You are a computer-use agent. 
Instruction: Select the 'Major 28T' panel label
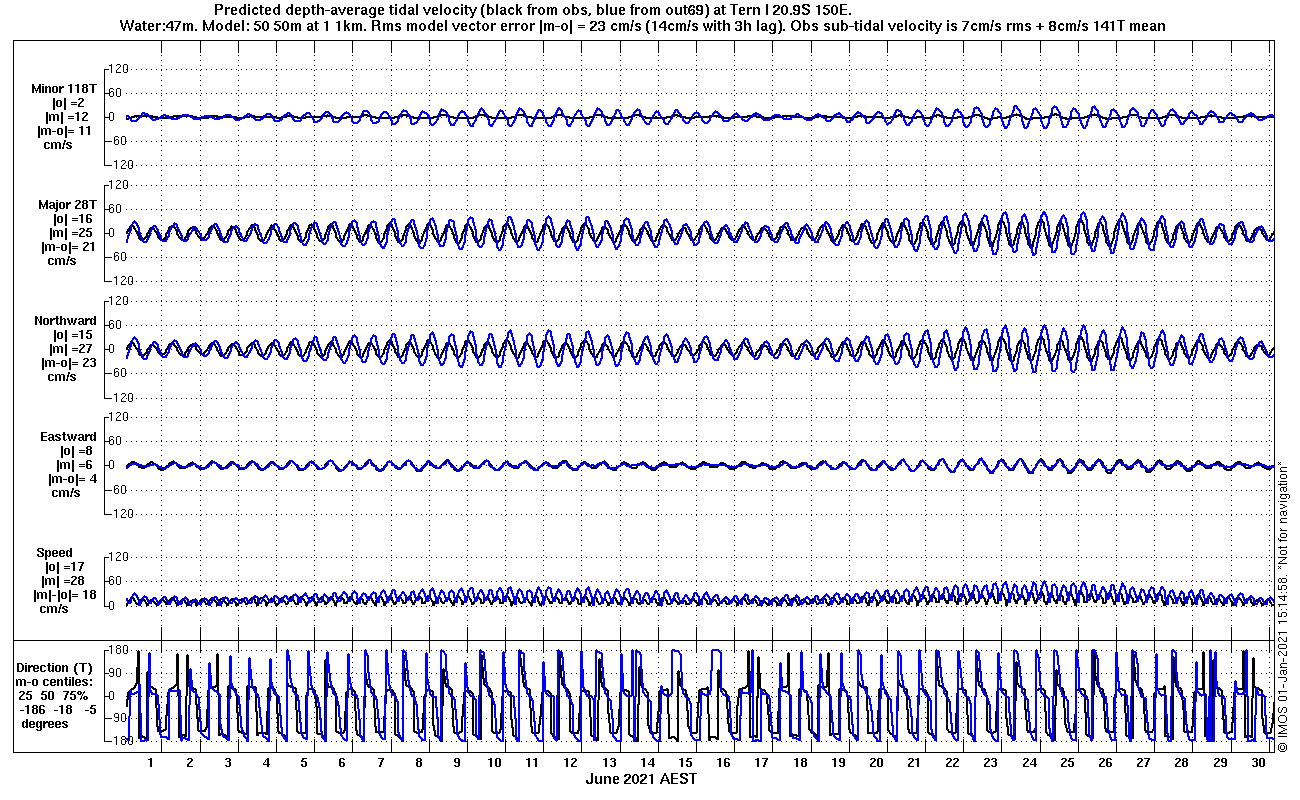(67, 205)
